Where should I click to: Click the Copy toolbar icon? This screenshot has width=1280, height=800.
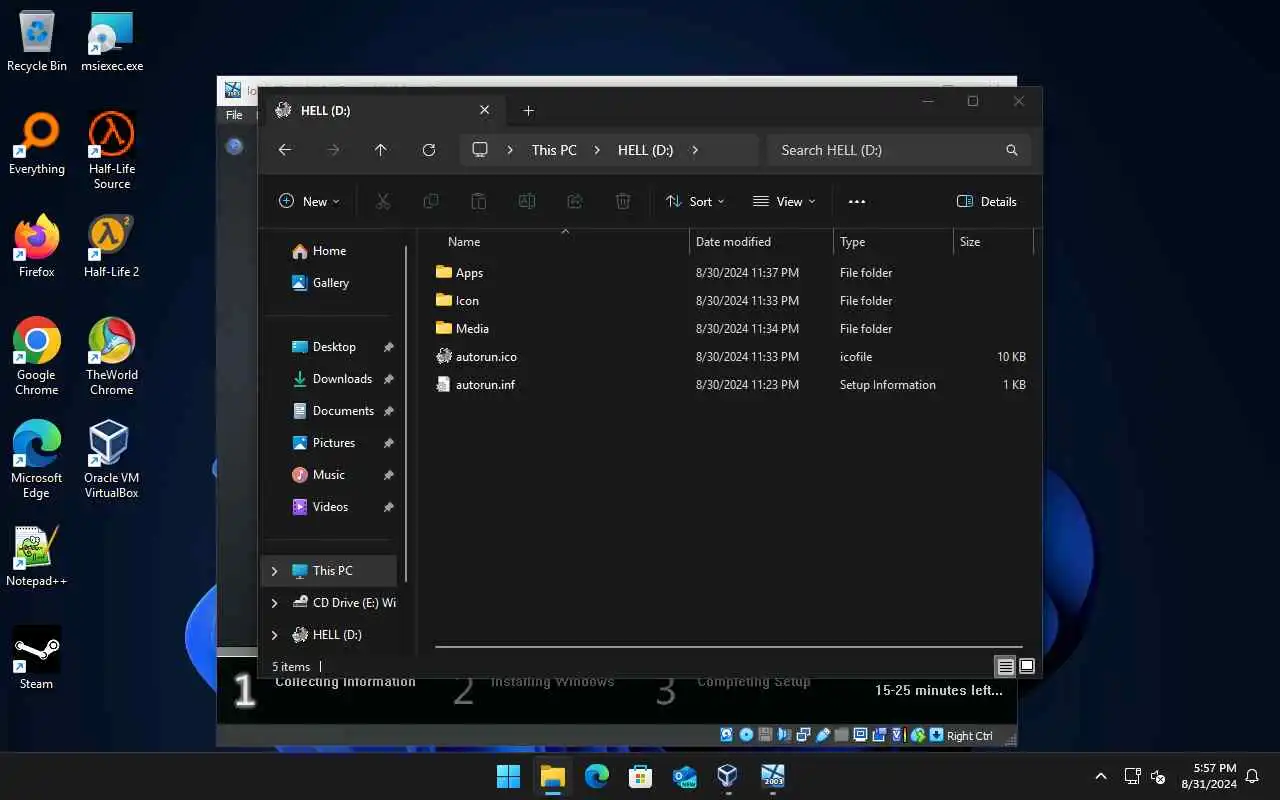point(431,201)
